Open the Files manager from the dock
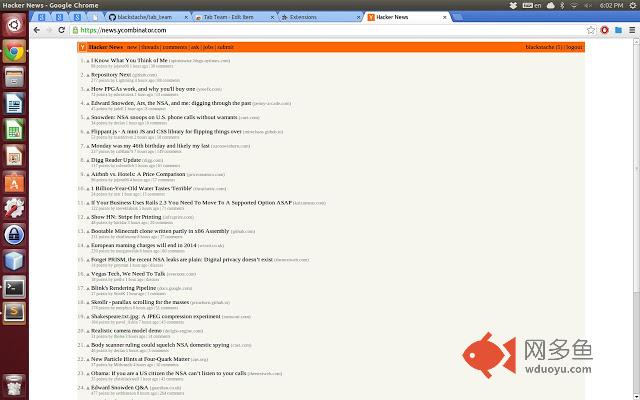 tap(14, 78)
